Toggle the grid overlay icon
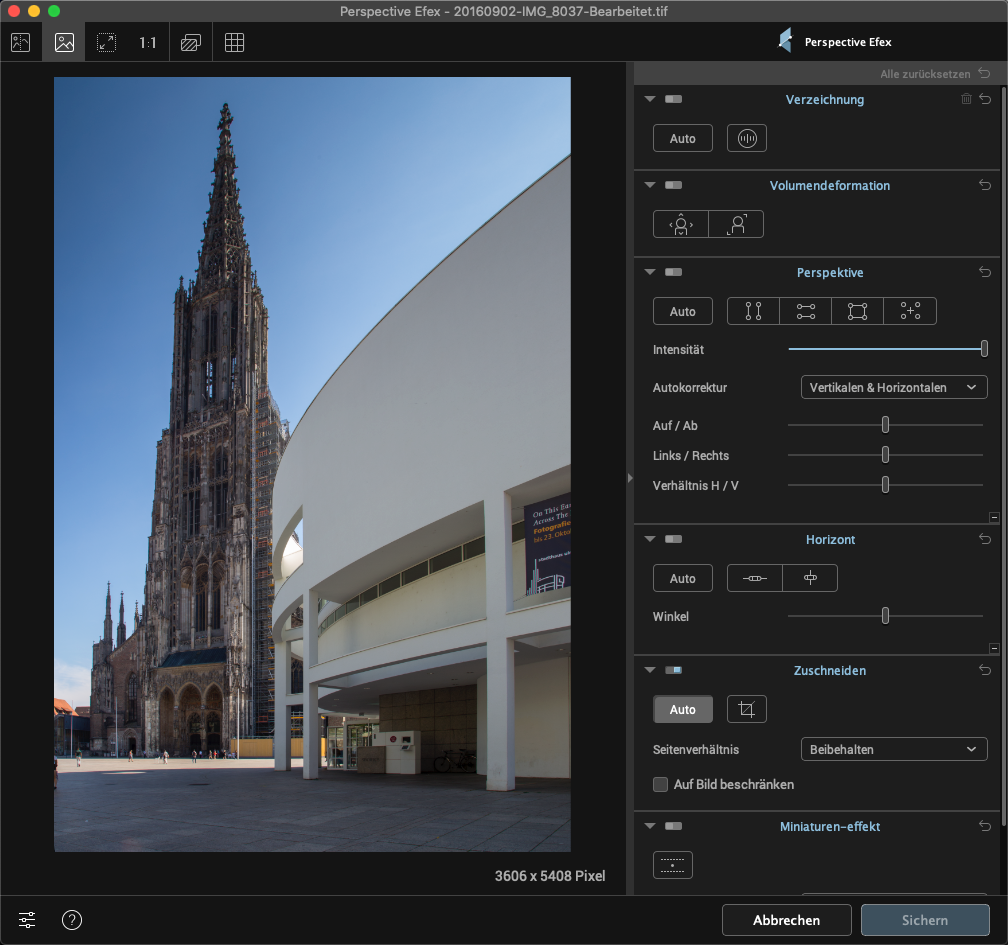This screenshot has height=945, width=1008. (234, 43)
